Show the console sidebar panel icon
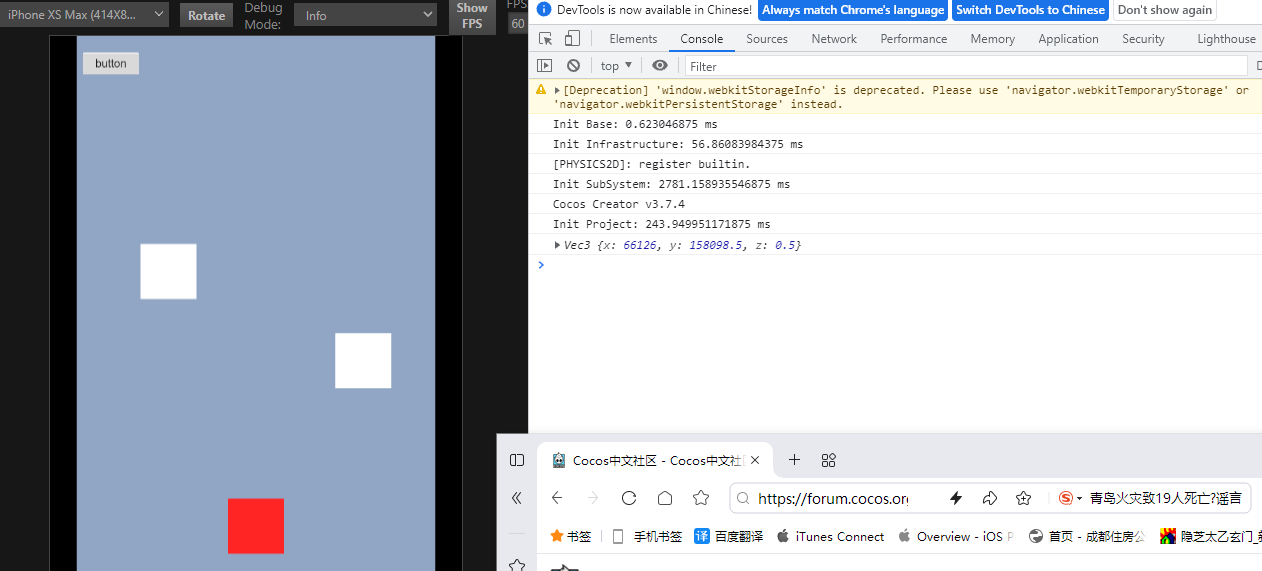 pos(544,65)
